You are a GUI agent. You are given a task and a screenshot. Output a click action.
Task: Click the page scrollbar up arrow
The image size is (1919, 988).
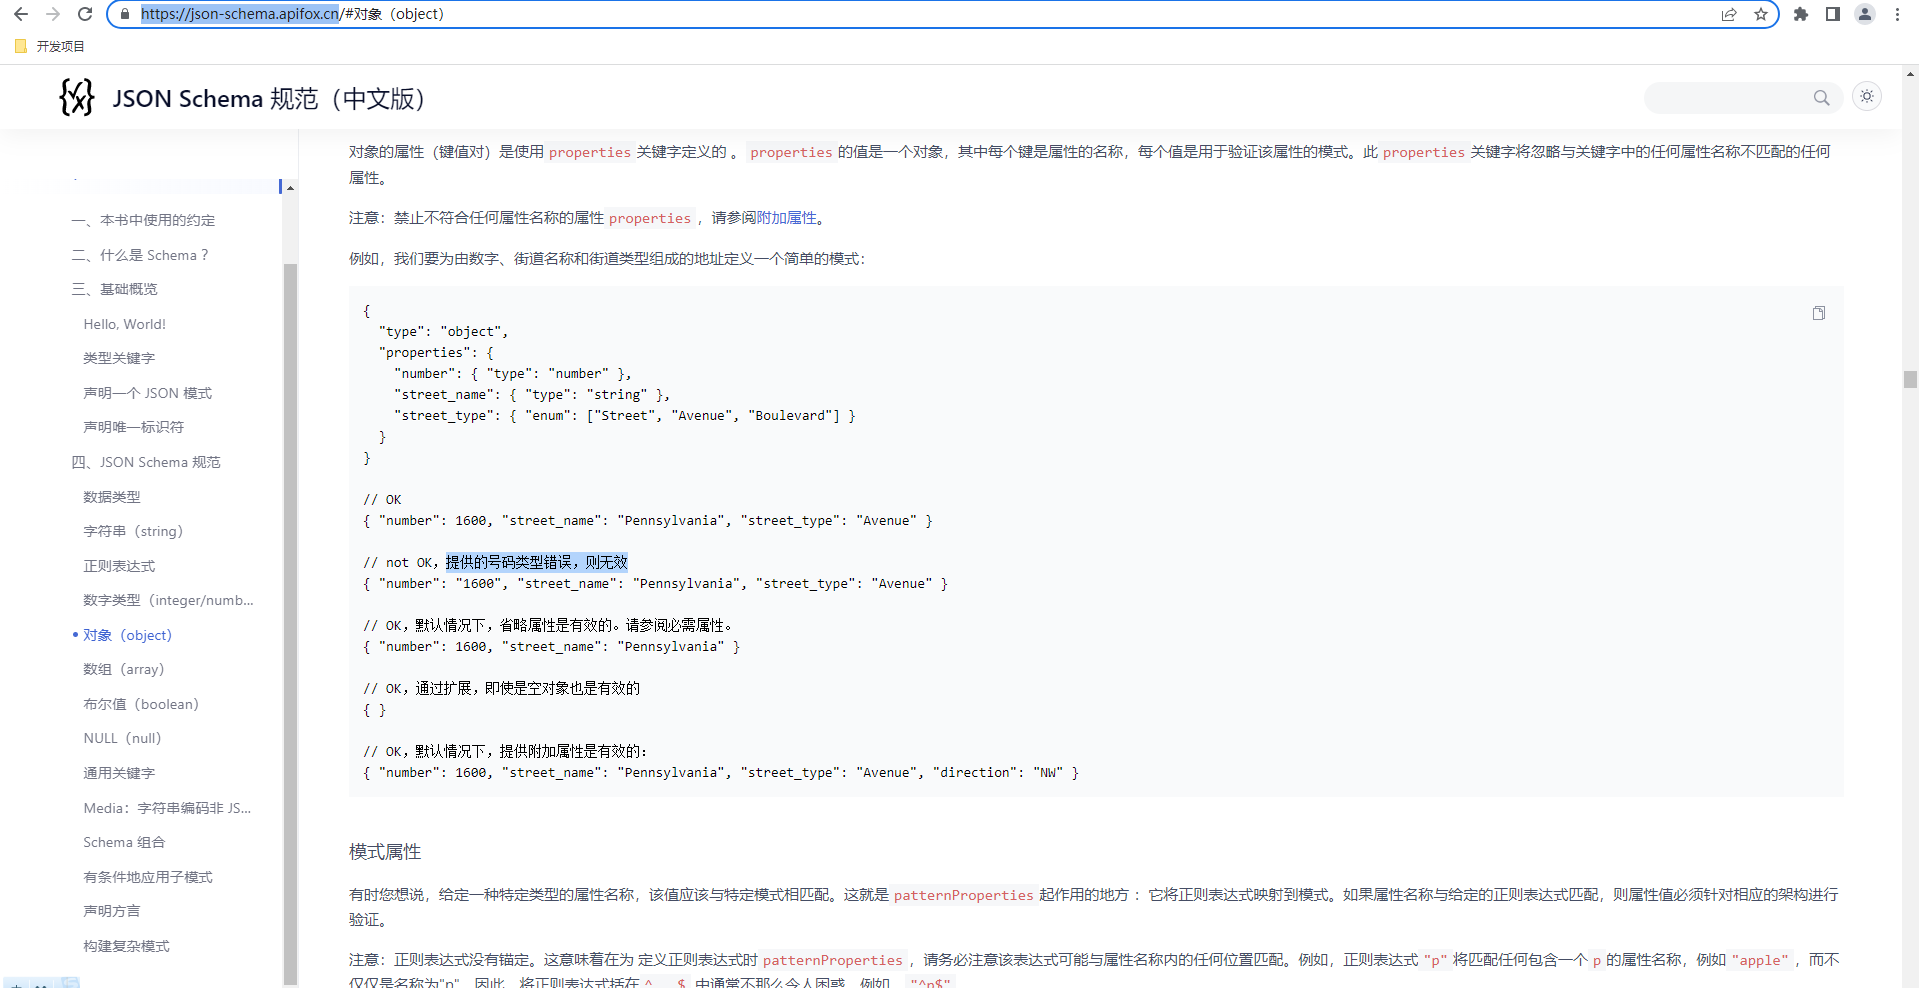tap(1910, 73)
